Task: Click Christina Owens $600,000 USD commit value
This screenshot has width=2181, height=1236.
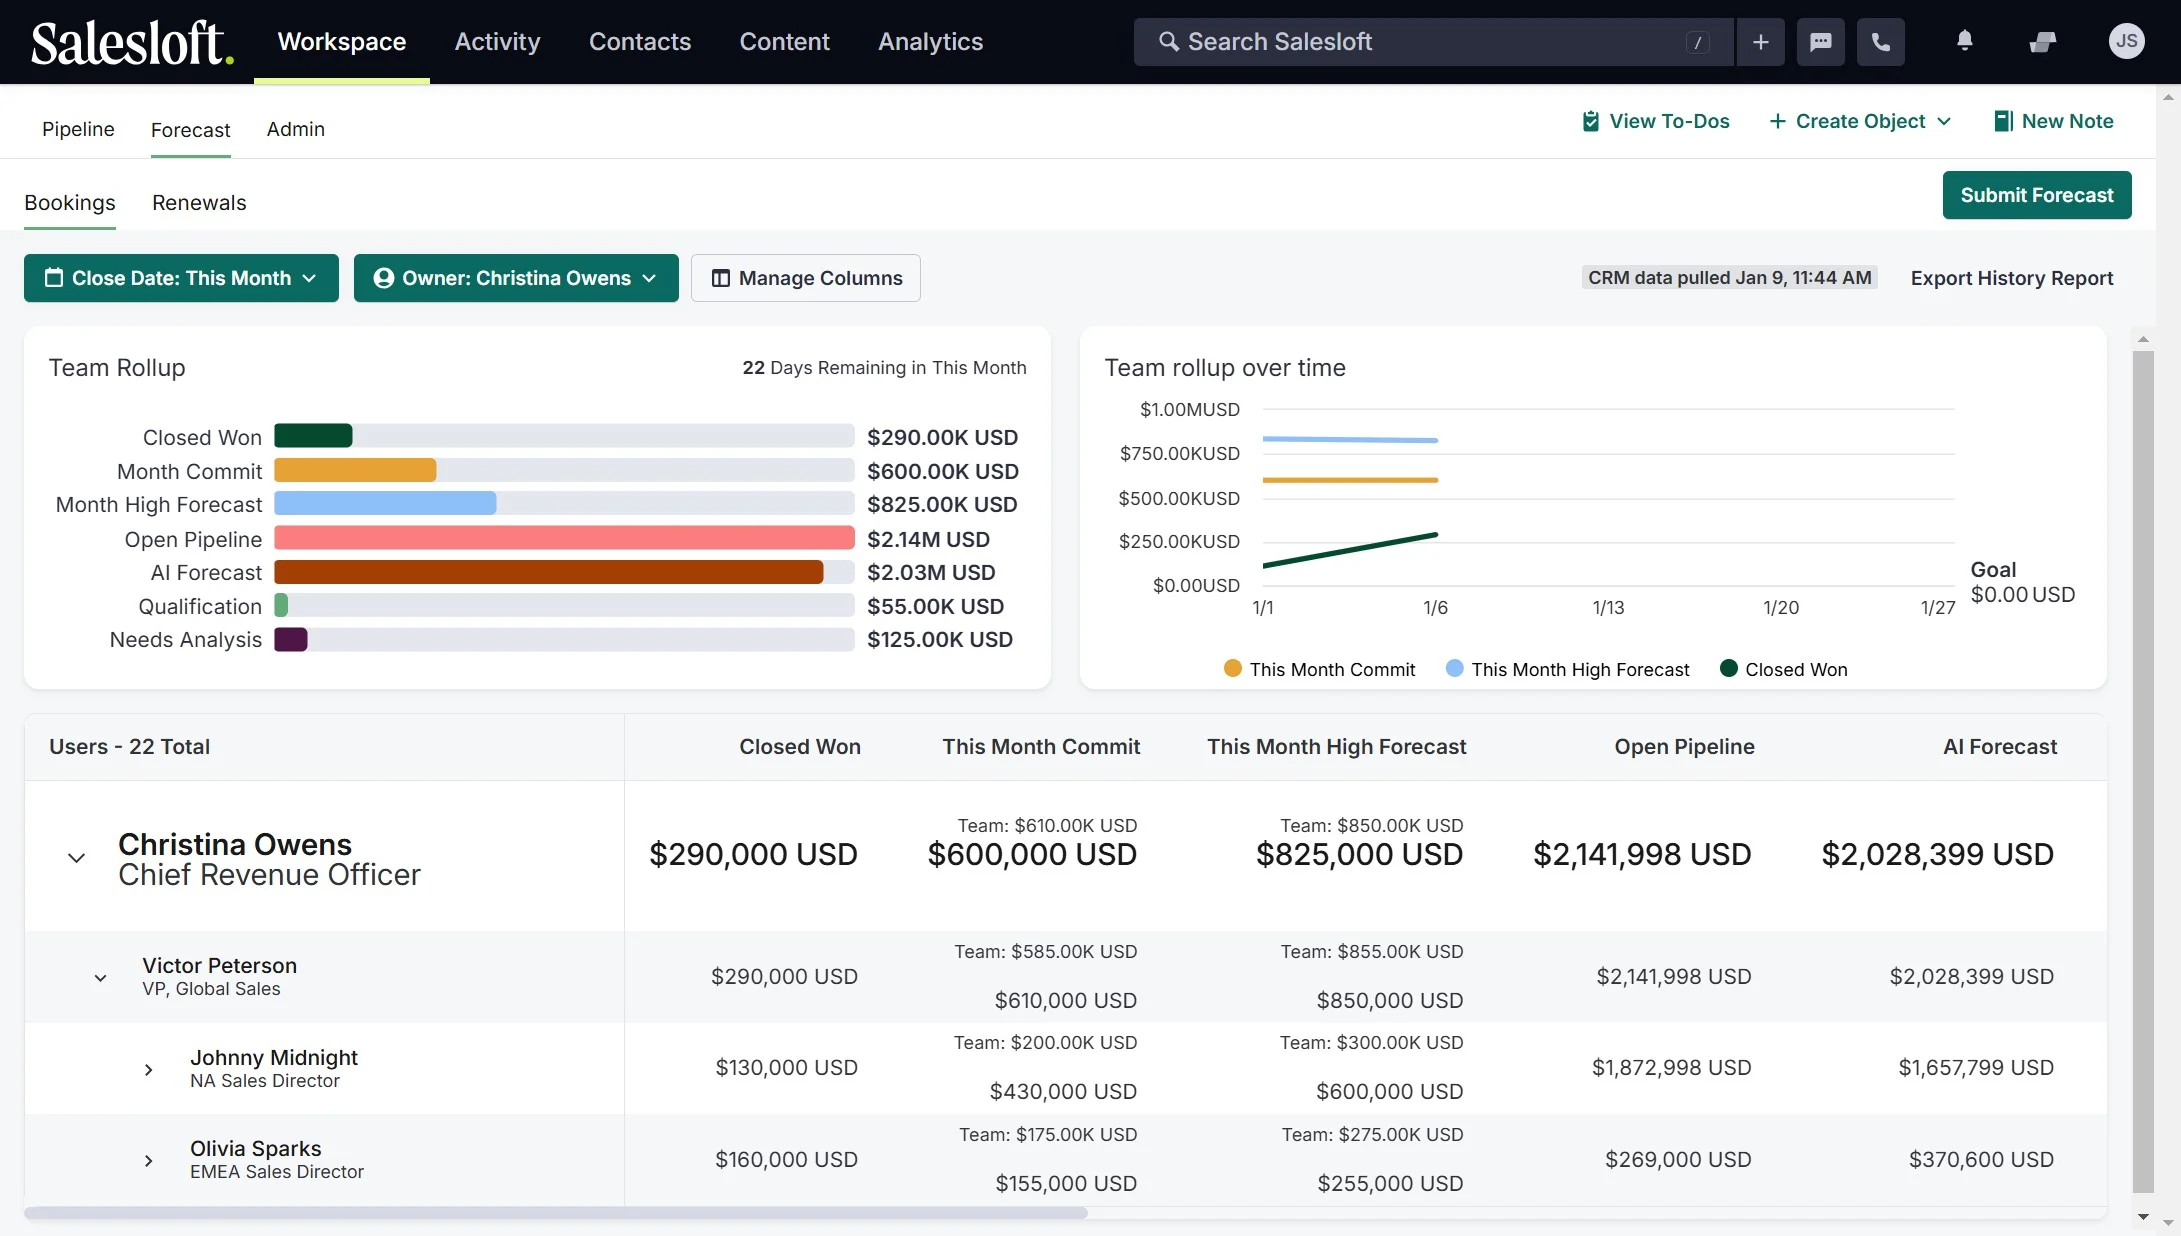Action: [x=1032, y=855]
